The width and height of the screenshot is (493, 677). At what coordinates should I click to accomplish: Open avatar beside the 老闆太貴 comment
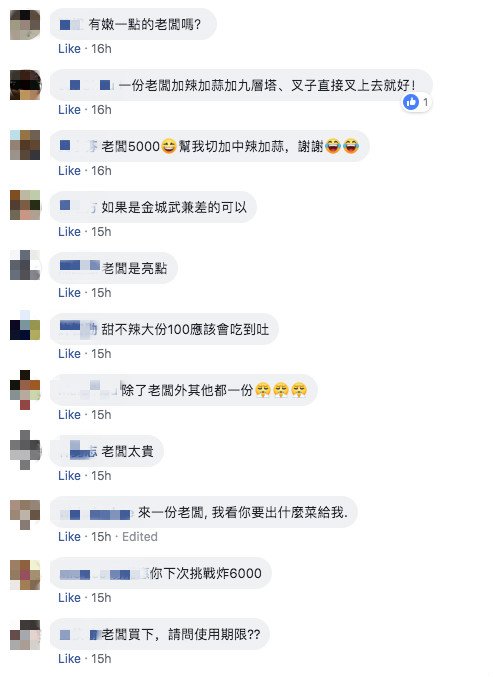click(25, 450)
